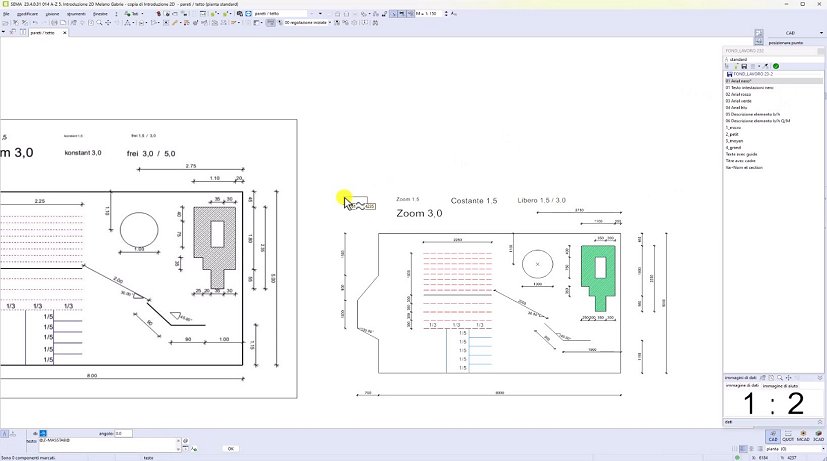Select the CAD mode icon at bottom right
This screenshot has width=827, height=461.
pyautogui.click(x=773, y=436)
